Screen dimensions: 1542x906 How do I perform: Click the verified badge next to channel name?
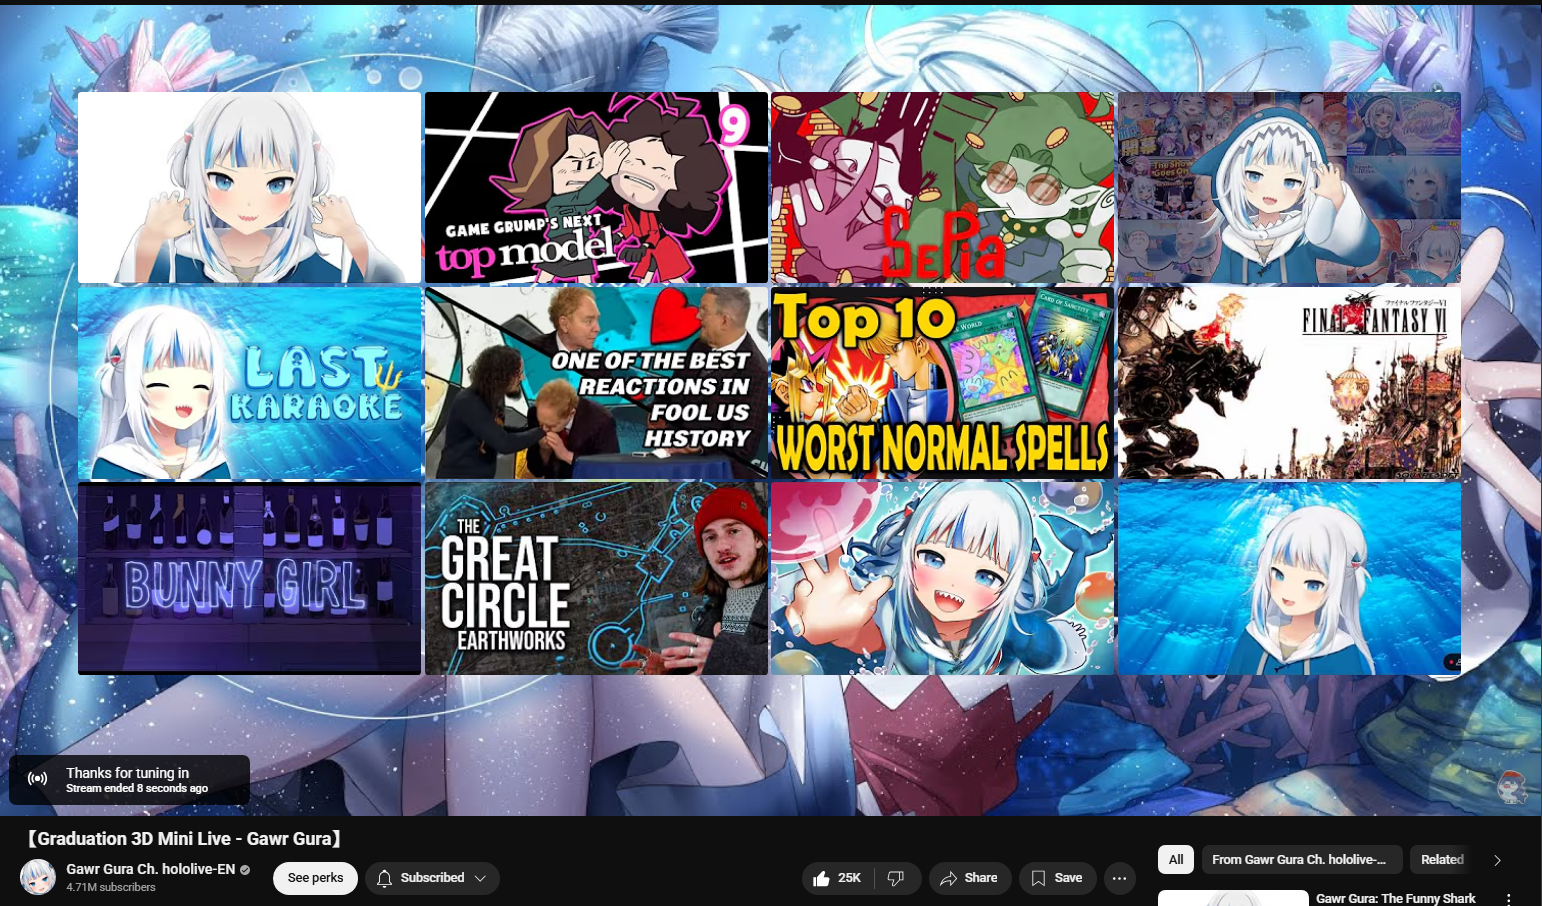coord(245,870)
